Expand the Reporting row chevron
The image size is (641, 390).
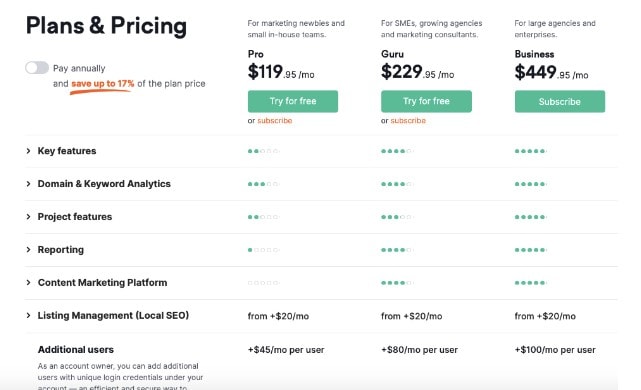[x=28, y=250]
